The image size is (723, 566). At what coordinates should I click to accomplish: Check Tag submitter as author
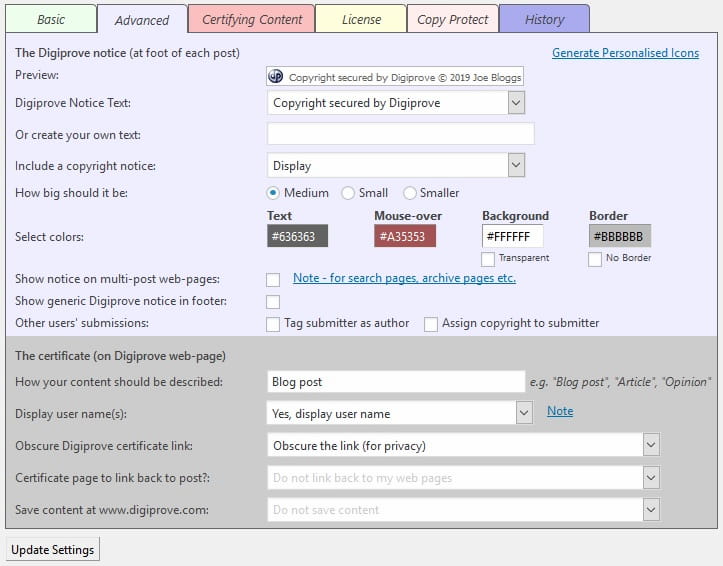[x=273, y=324]
